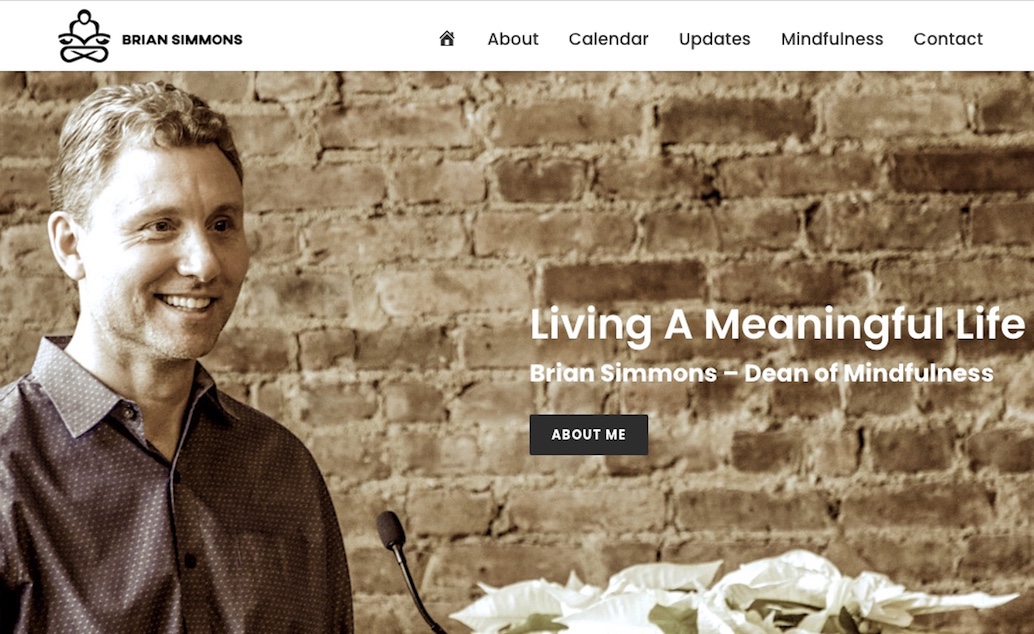Go to the Calendar page

[x=609, y=39]
